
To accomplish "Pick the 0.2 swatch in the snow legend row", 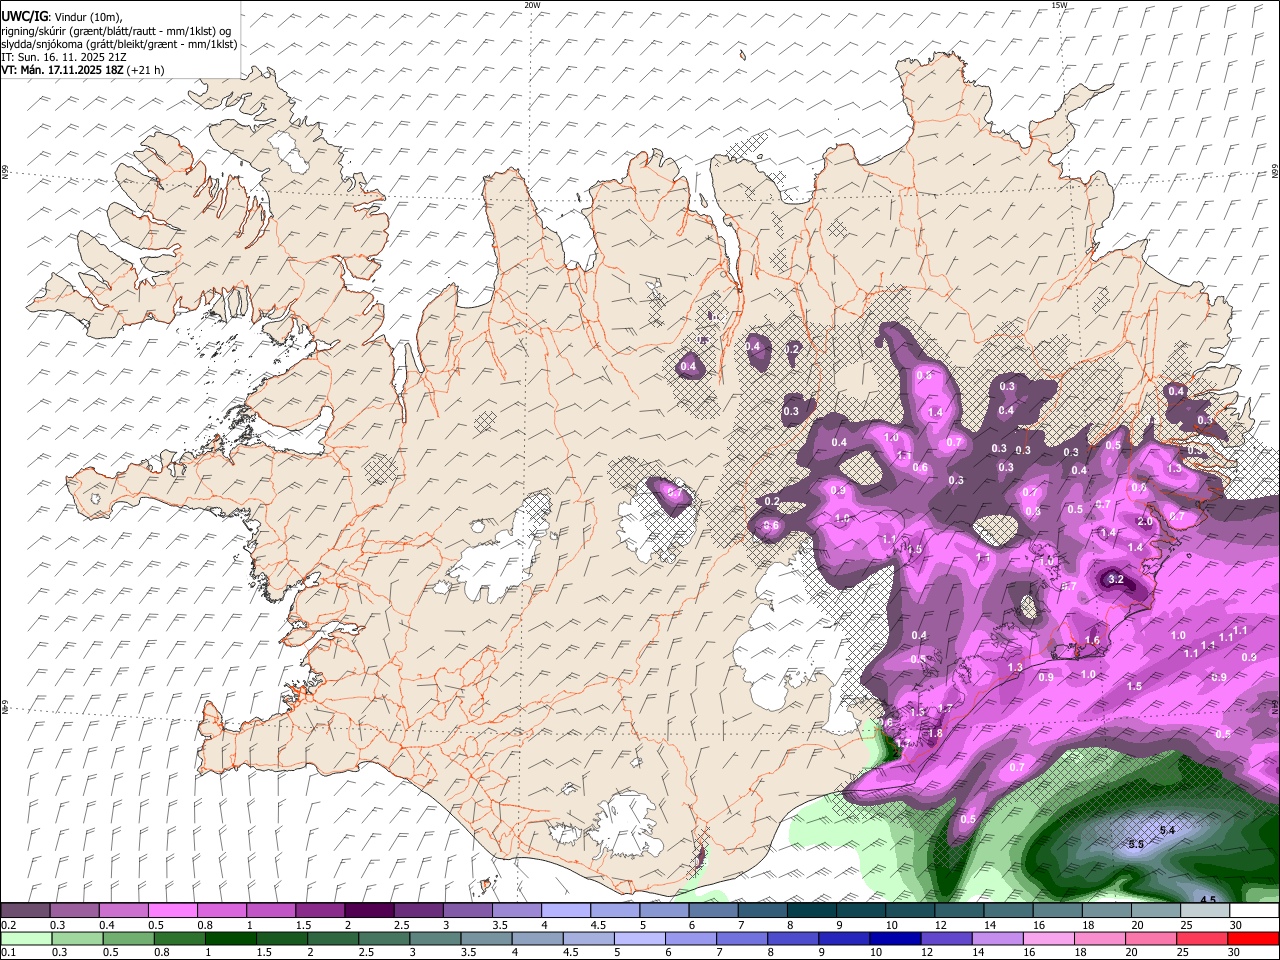I will pos(25,910).
